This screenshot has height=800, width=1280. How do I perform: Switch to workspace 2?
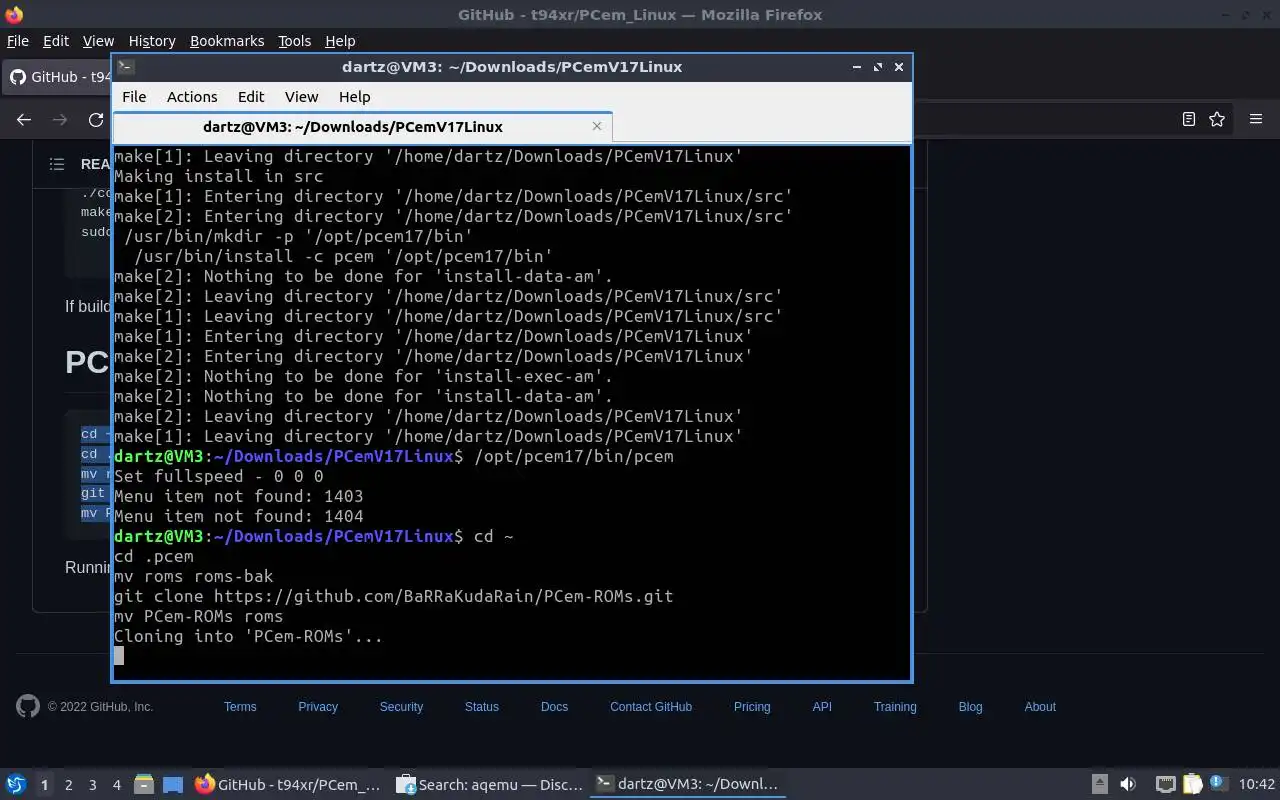click(68, 785)
